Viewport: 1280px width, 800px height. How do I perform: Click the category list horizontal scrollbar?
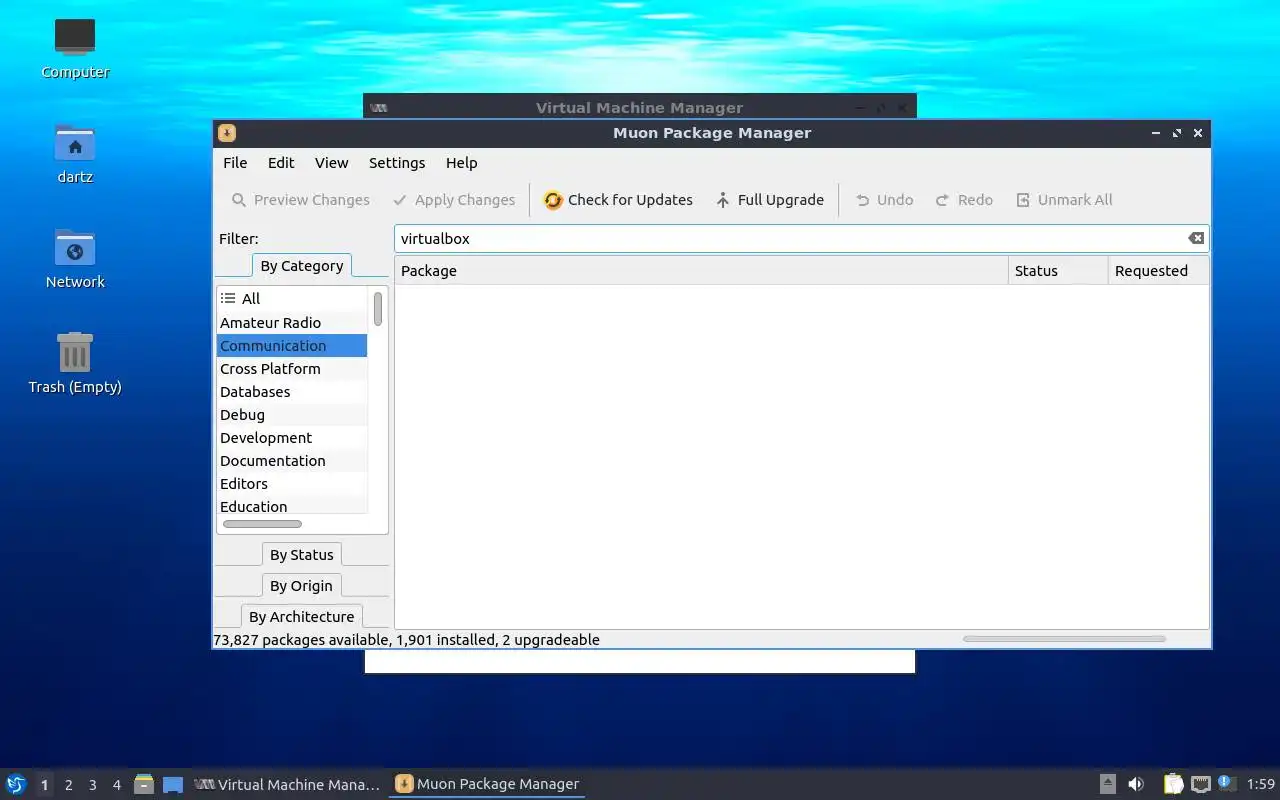262,524
